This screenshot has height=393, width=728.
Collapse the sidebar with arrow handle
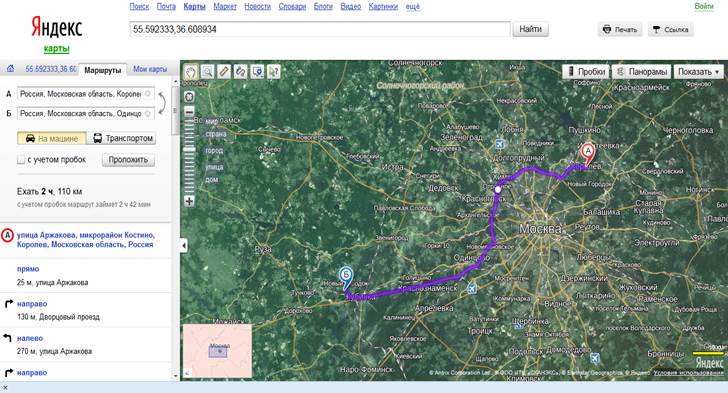pos(184,245)
